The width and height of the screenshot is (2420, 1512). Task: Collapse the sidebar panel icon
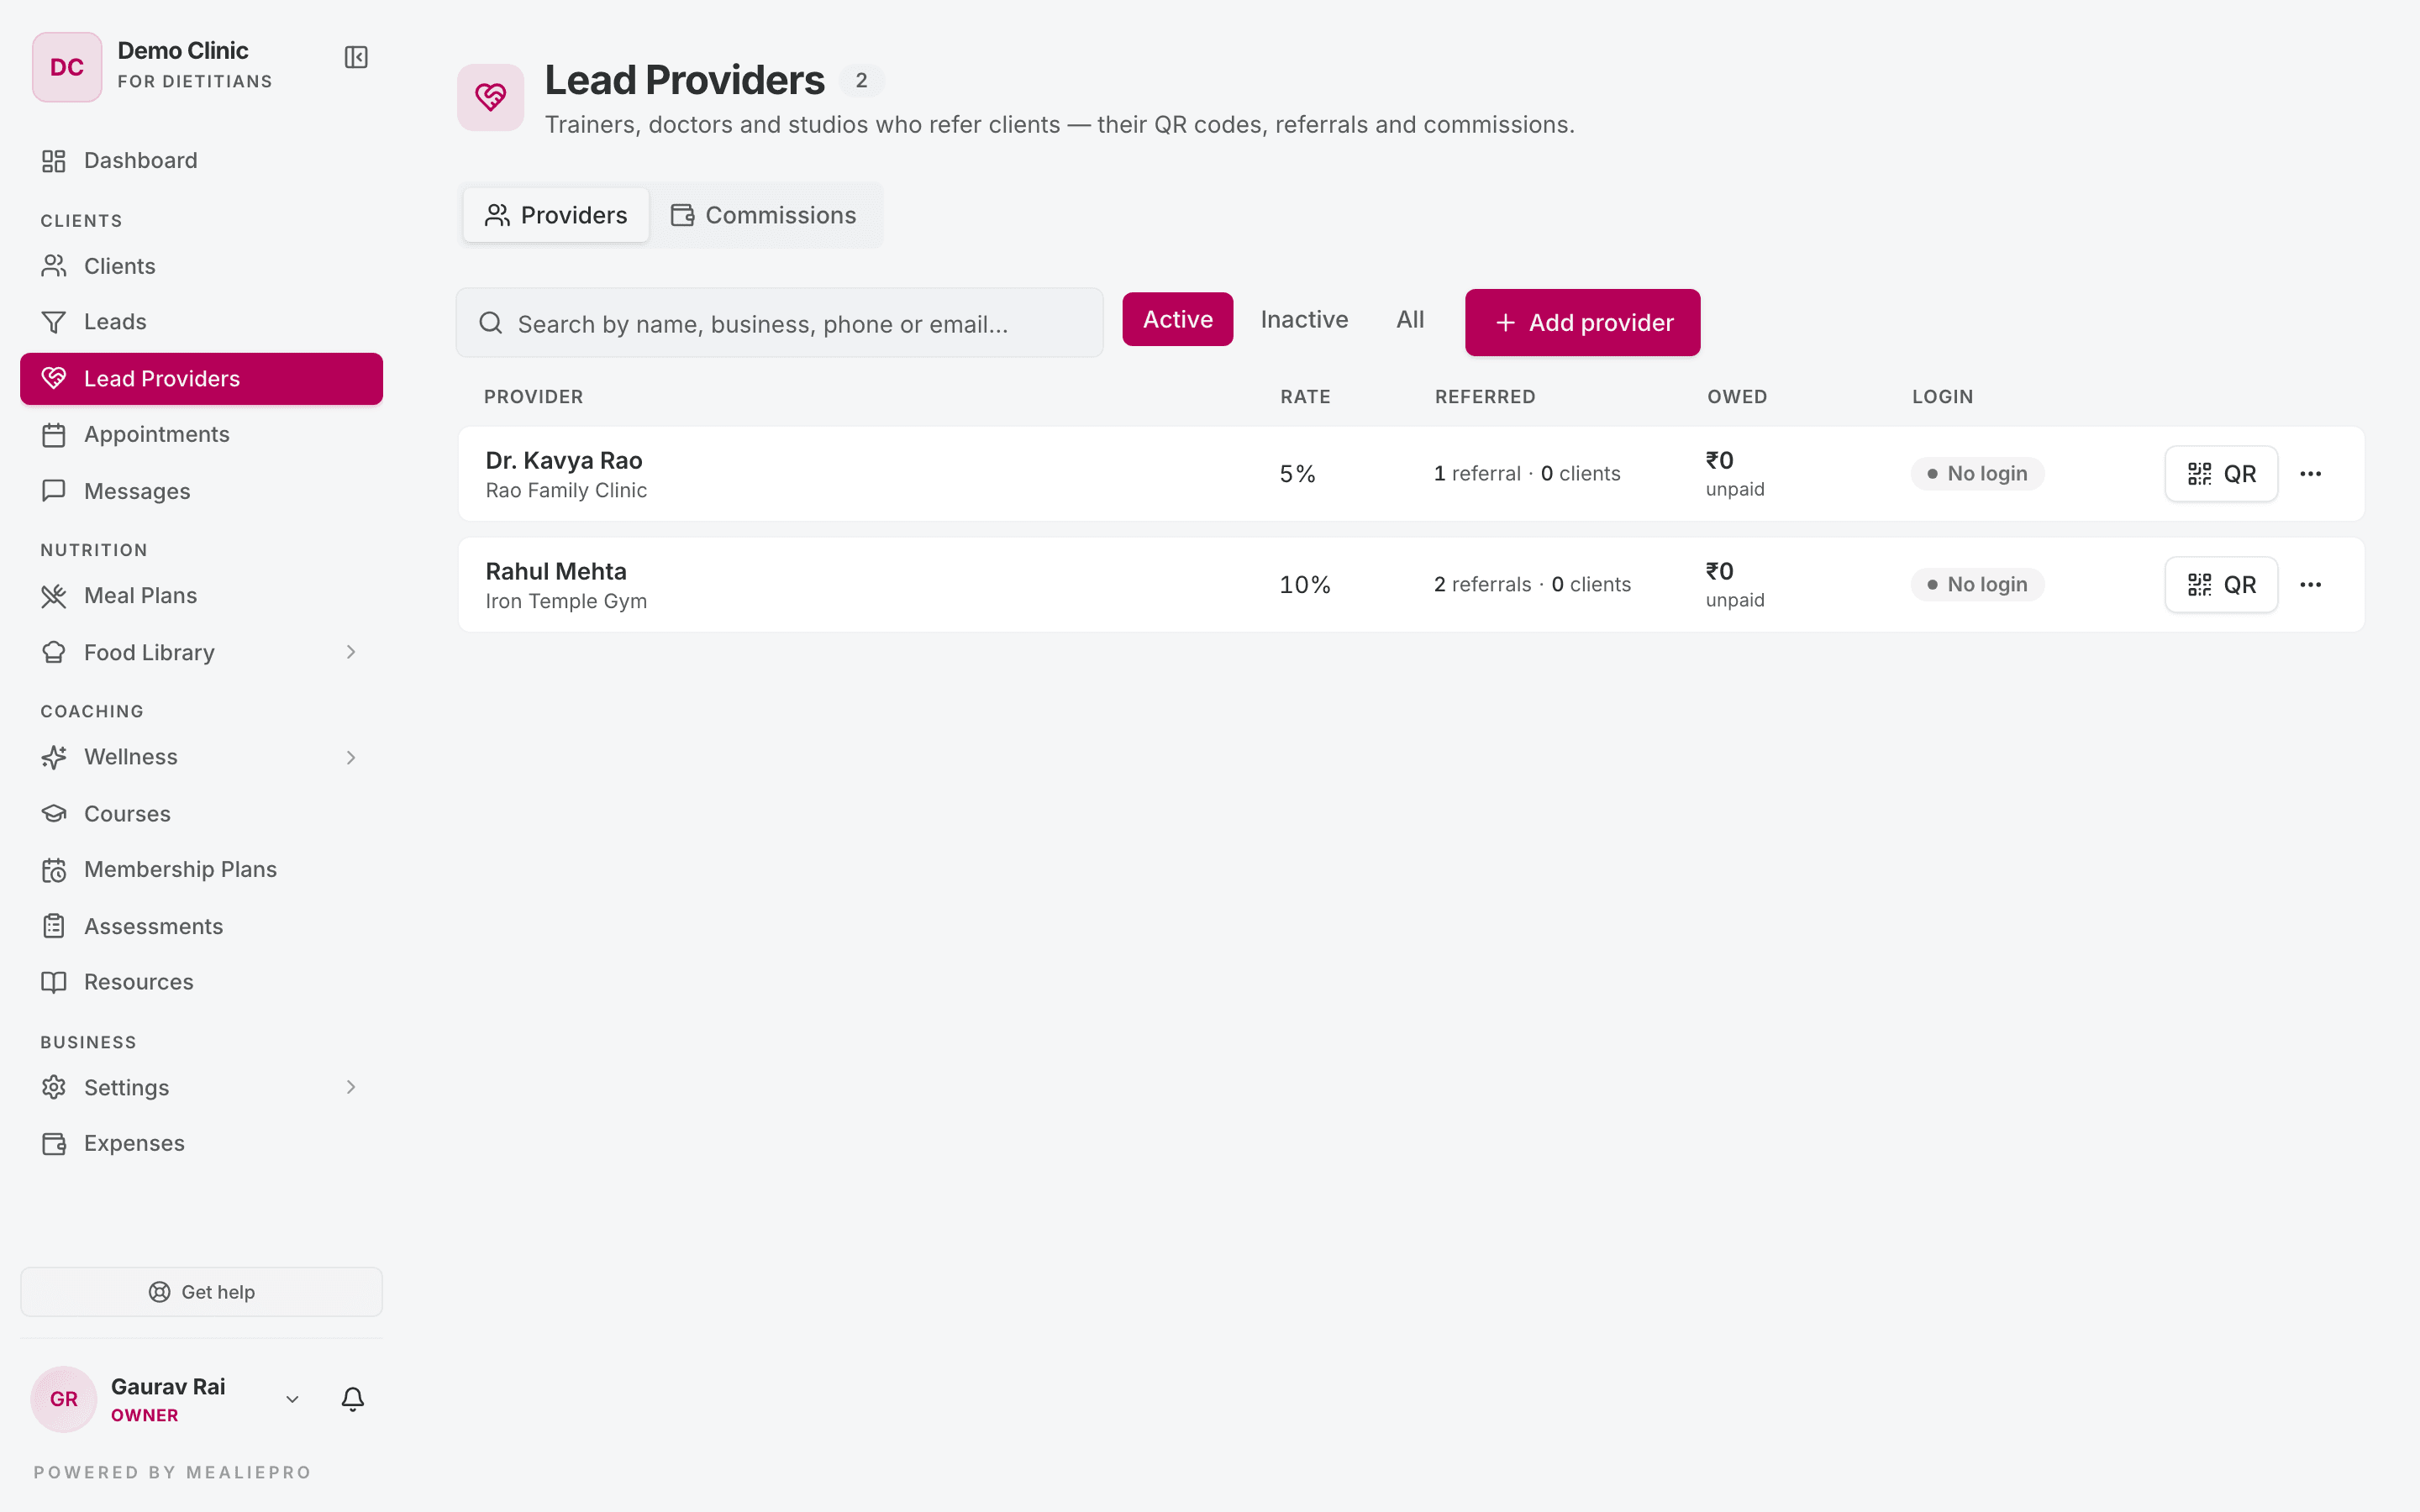[x=356, y=57]
